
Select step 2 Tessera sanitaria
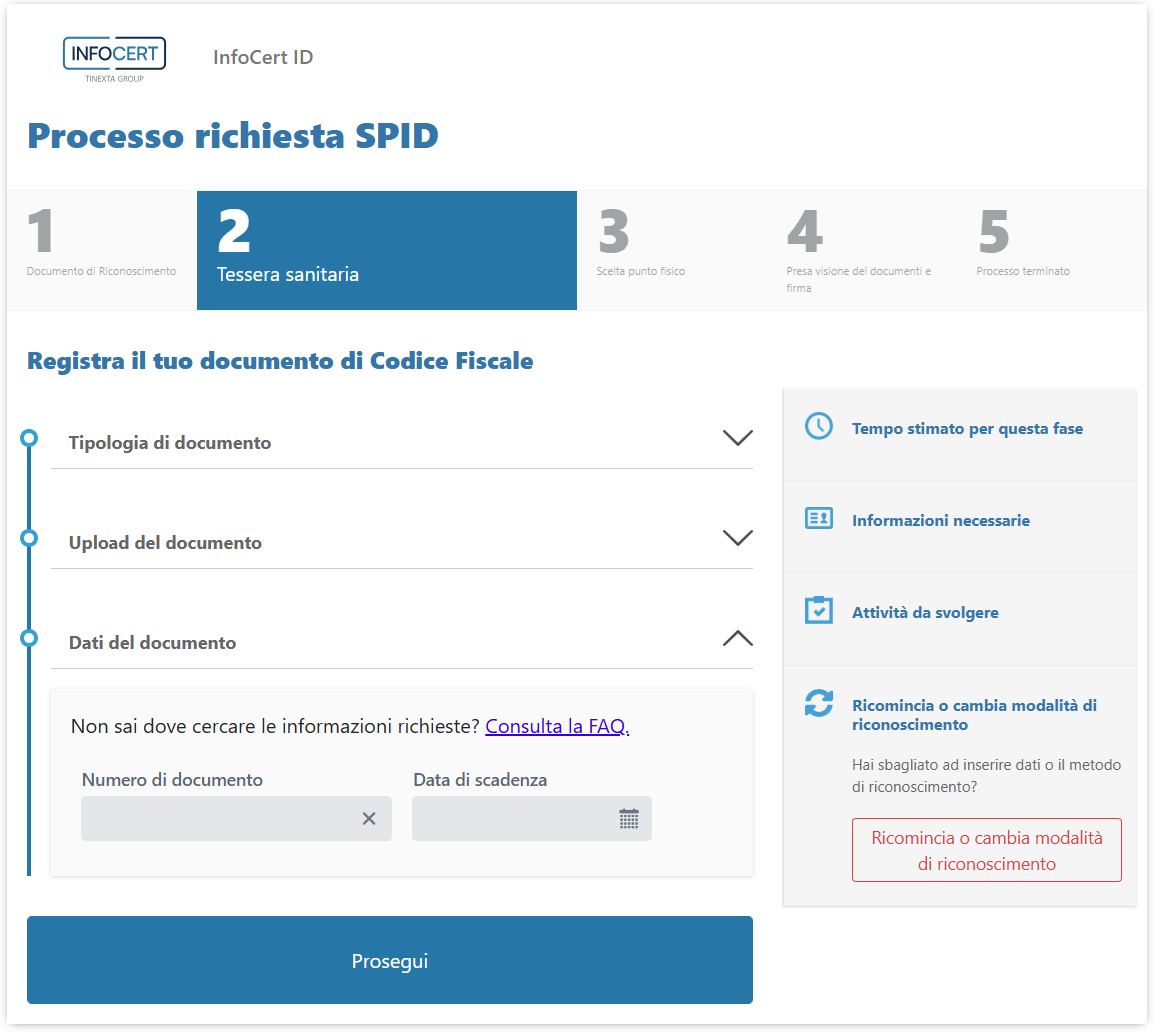pos(386,250)
